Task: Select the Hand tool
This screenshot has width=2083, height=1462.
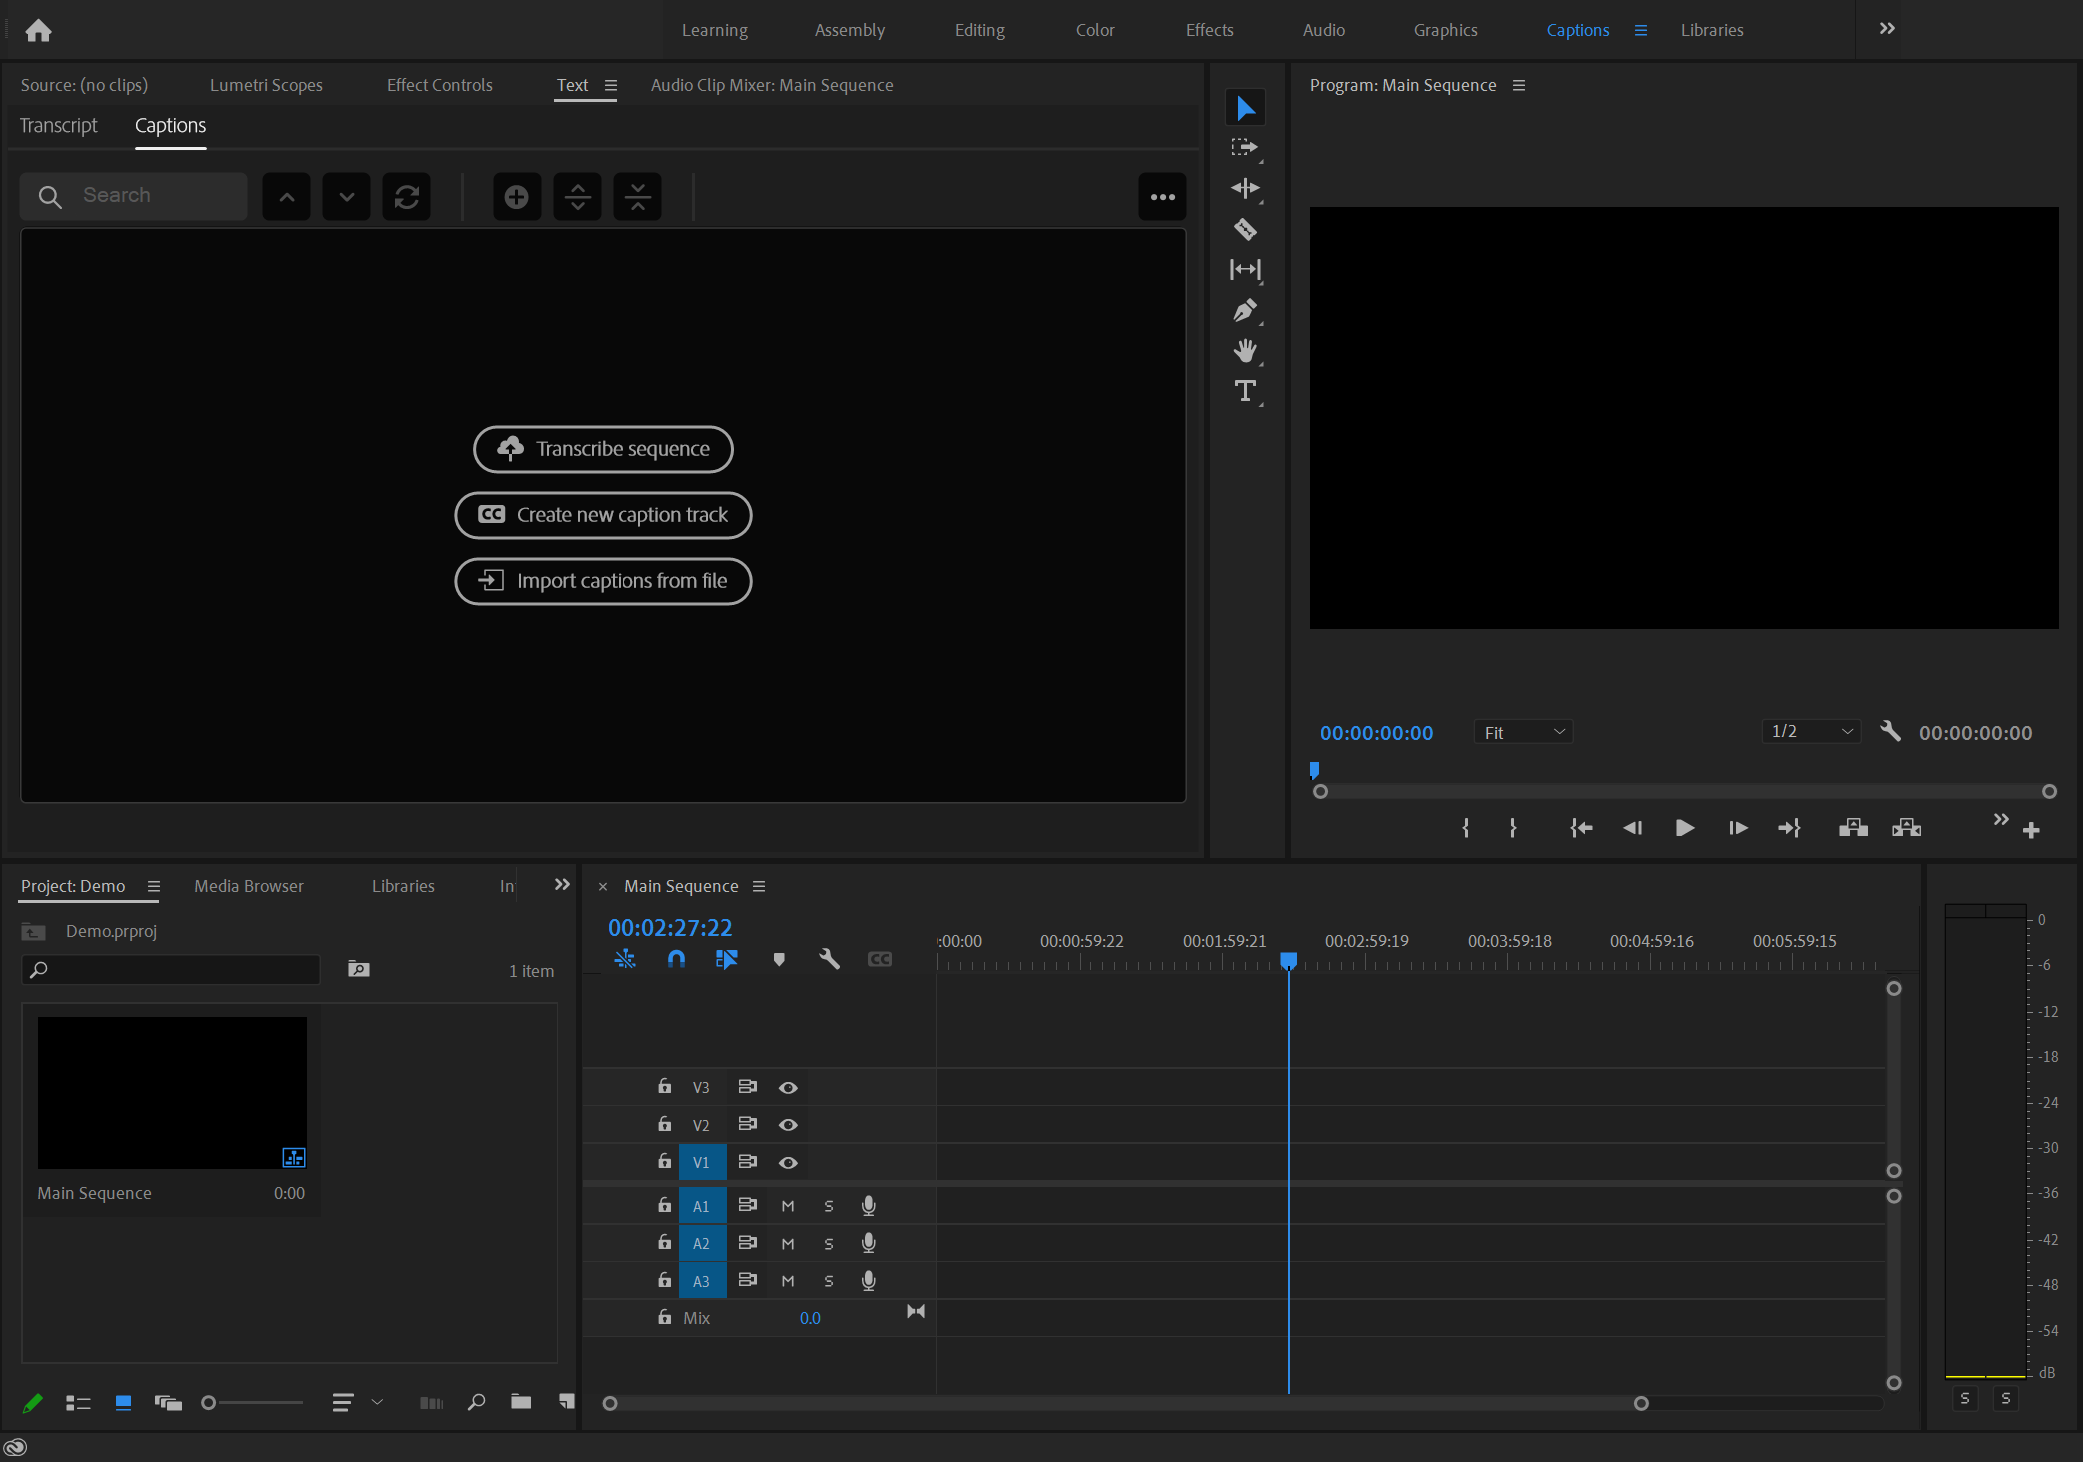Action: [1246, 351]
